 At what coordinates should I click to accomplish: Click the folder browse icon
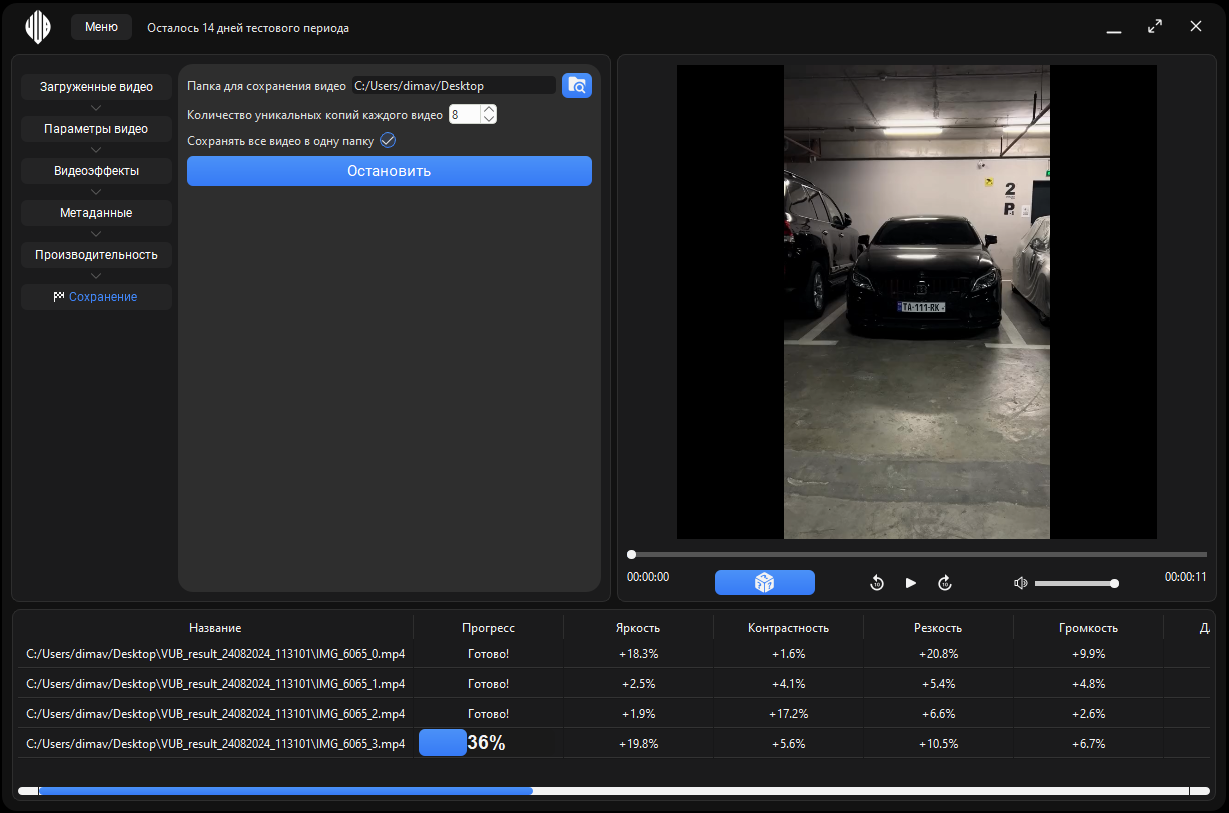[577, 86]
